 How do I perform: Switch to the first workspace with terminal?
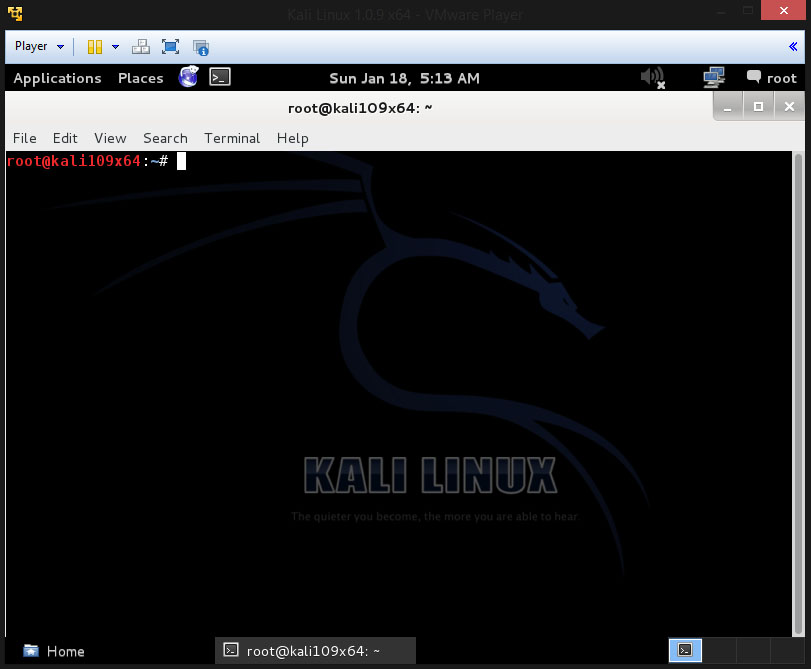tap(685, 650)
